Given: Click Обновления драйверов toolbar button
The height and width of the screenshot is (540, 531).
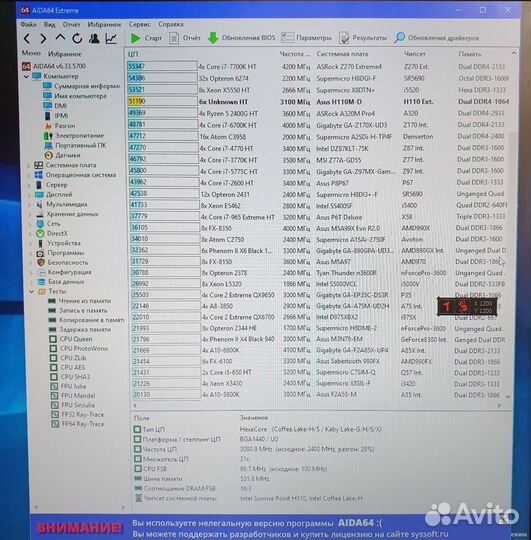Looking at the screenshot, I should point(437,38).
